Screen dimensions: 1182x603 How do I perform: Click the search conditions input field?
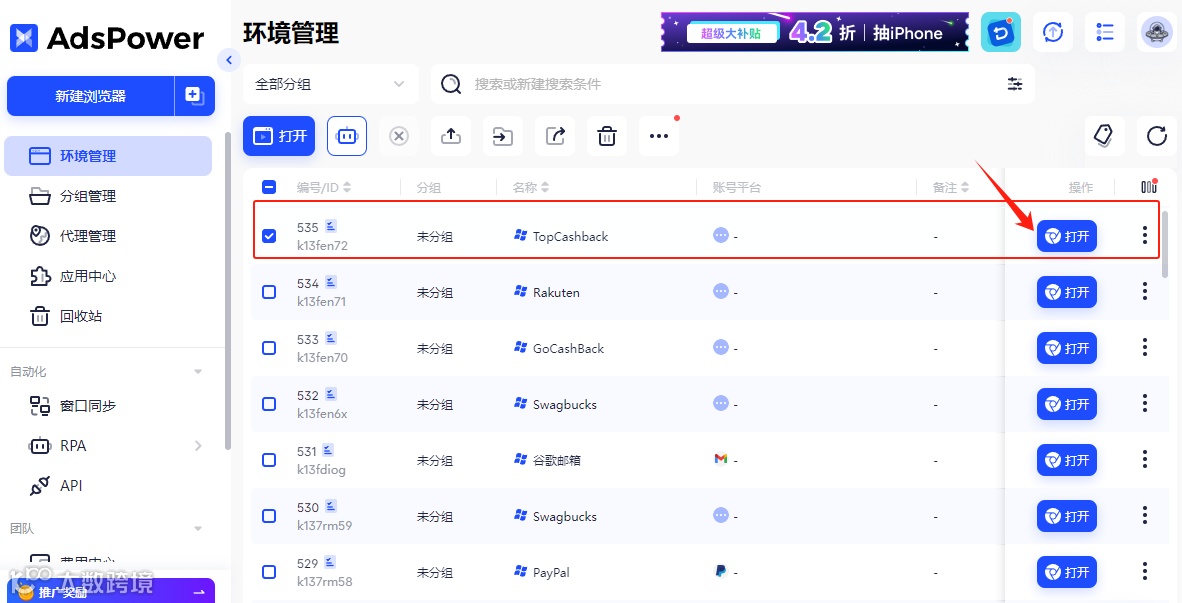click(731, 84)
